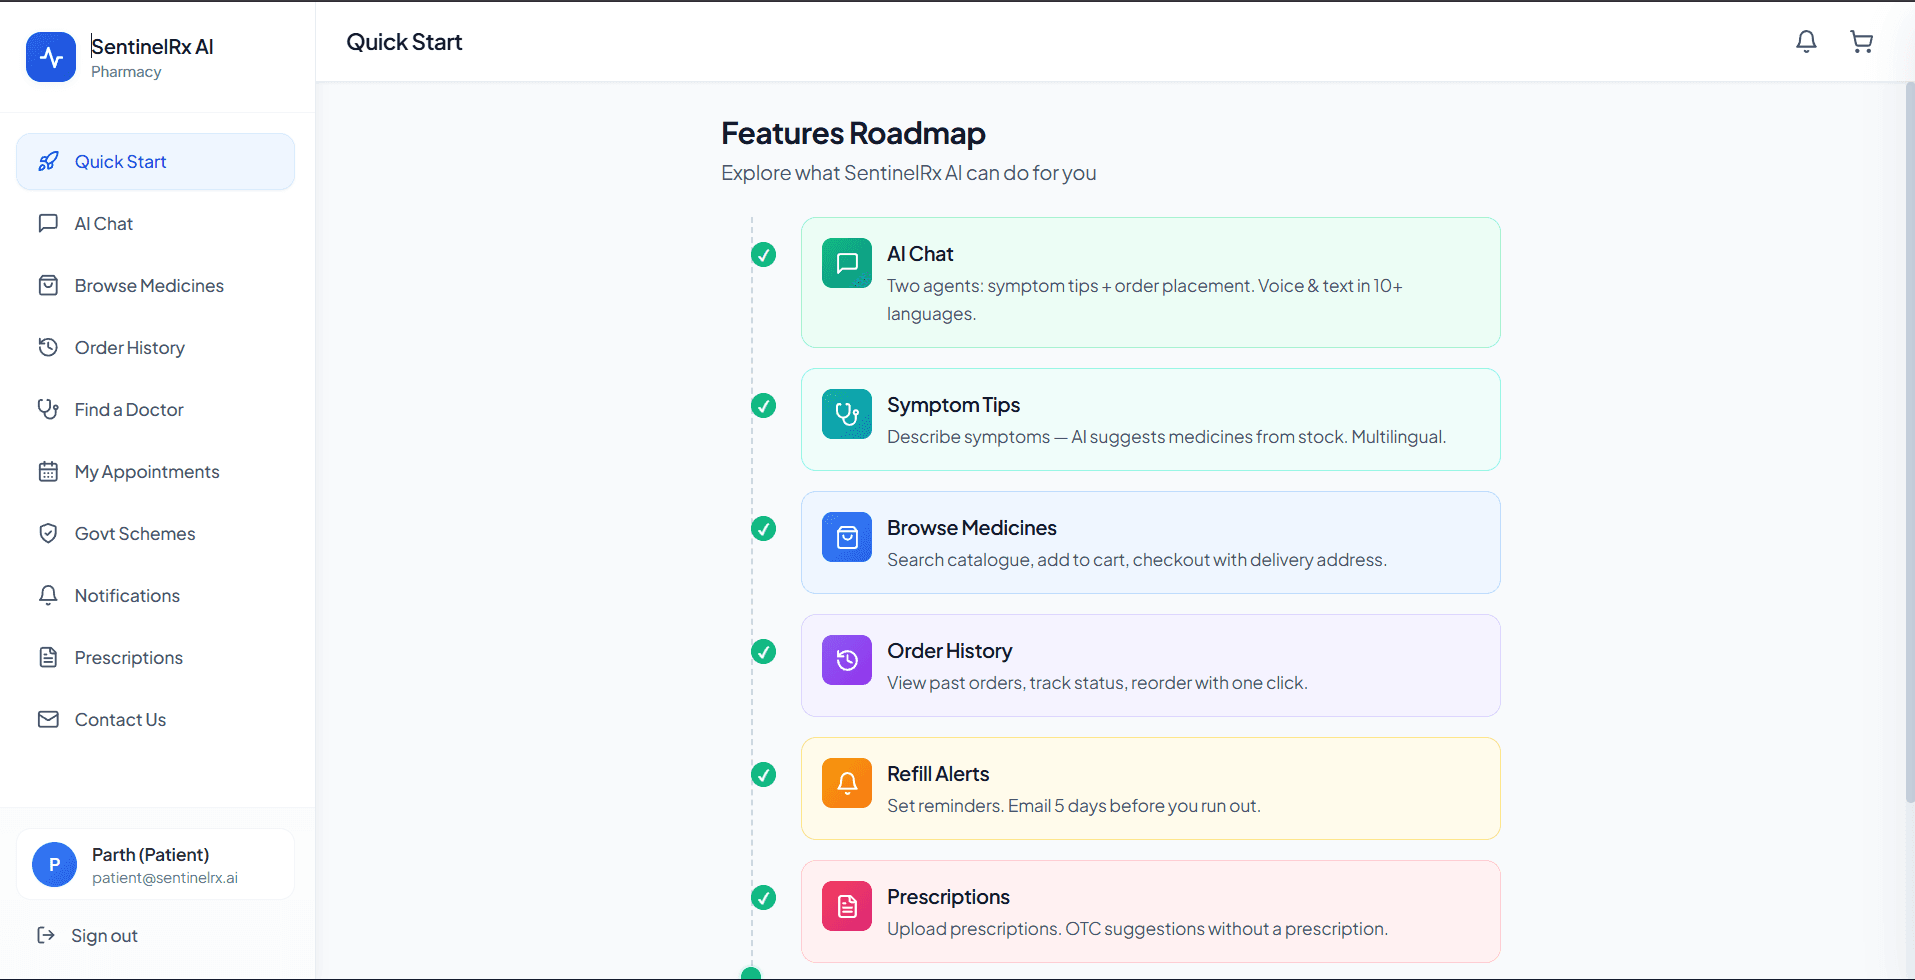Click the red Prescriptions document icon
This screenshot has height=980, width=1915.
(847, 906)
